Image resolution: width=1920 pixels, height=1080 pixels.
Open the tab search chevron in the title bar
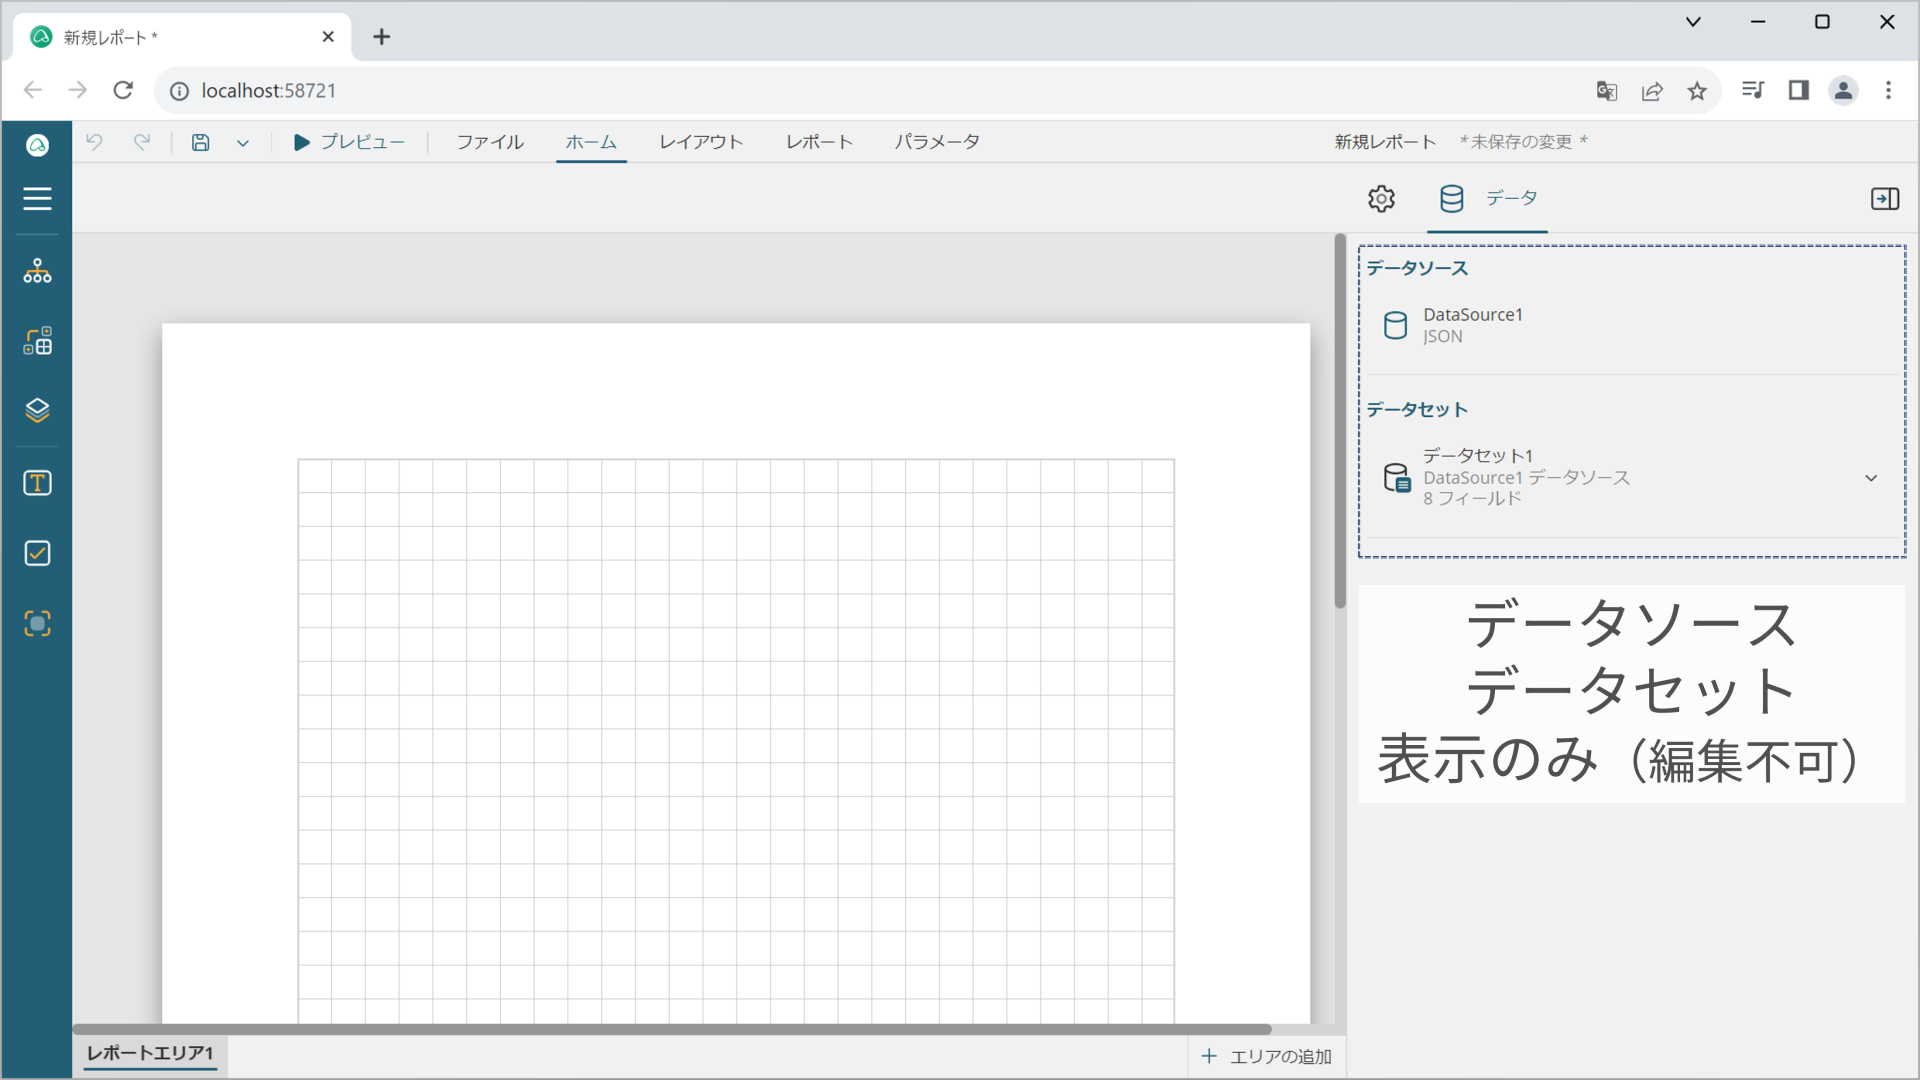pyautogui.click(x=1693, y=22)
